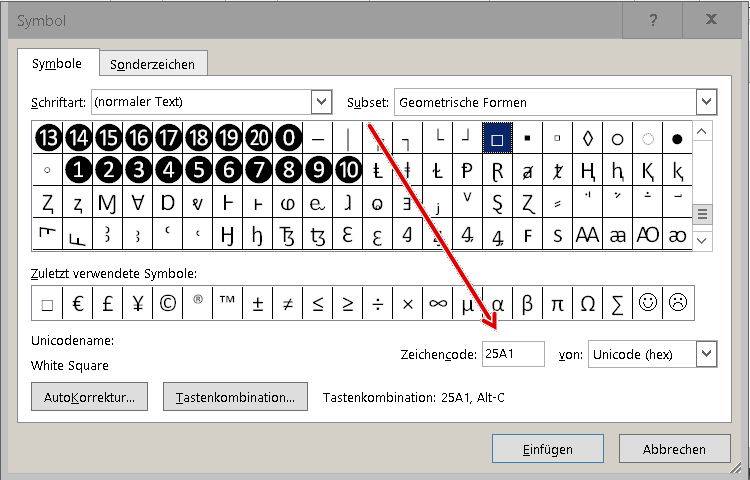
Task: Select the negative circled 17 symbol
Action: click(168, 138)
